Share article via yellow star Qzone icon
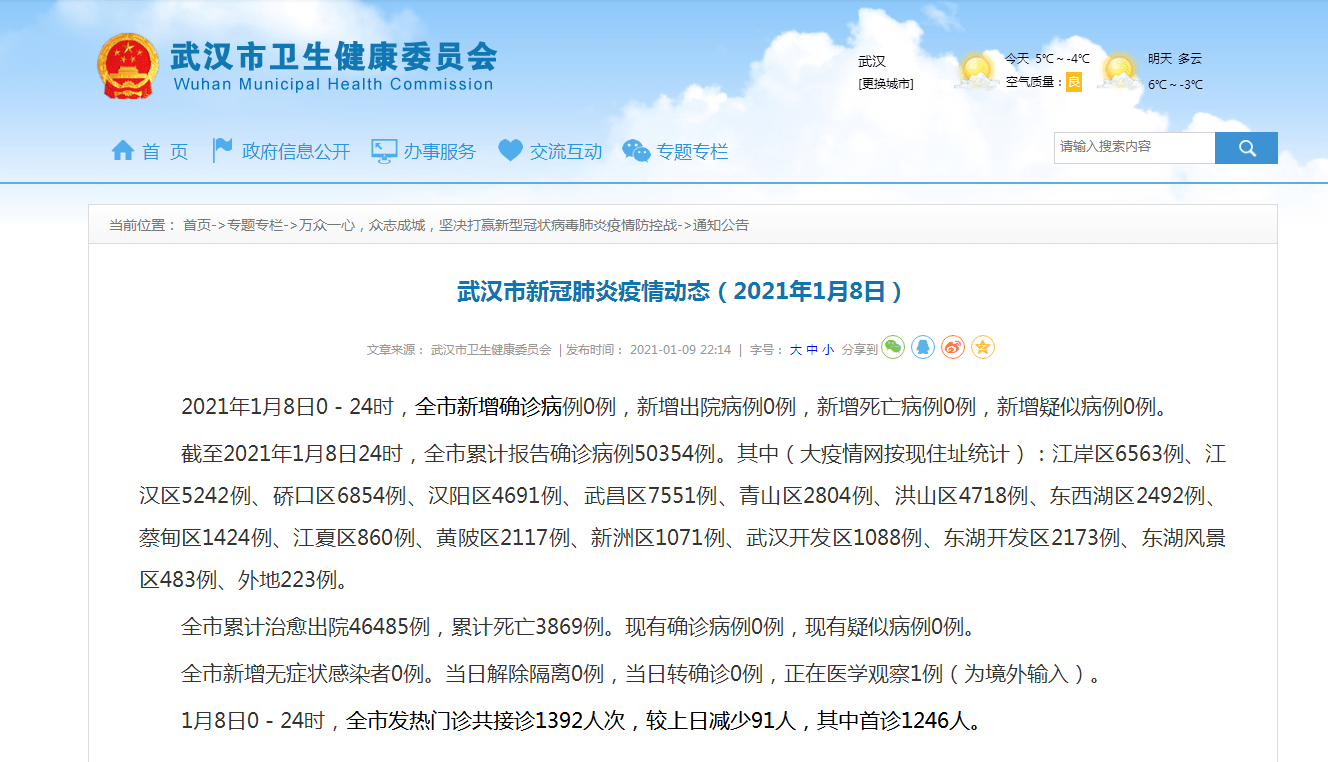The height and width of the screenshot is (762, 1328). point(983,347)
